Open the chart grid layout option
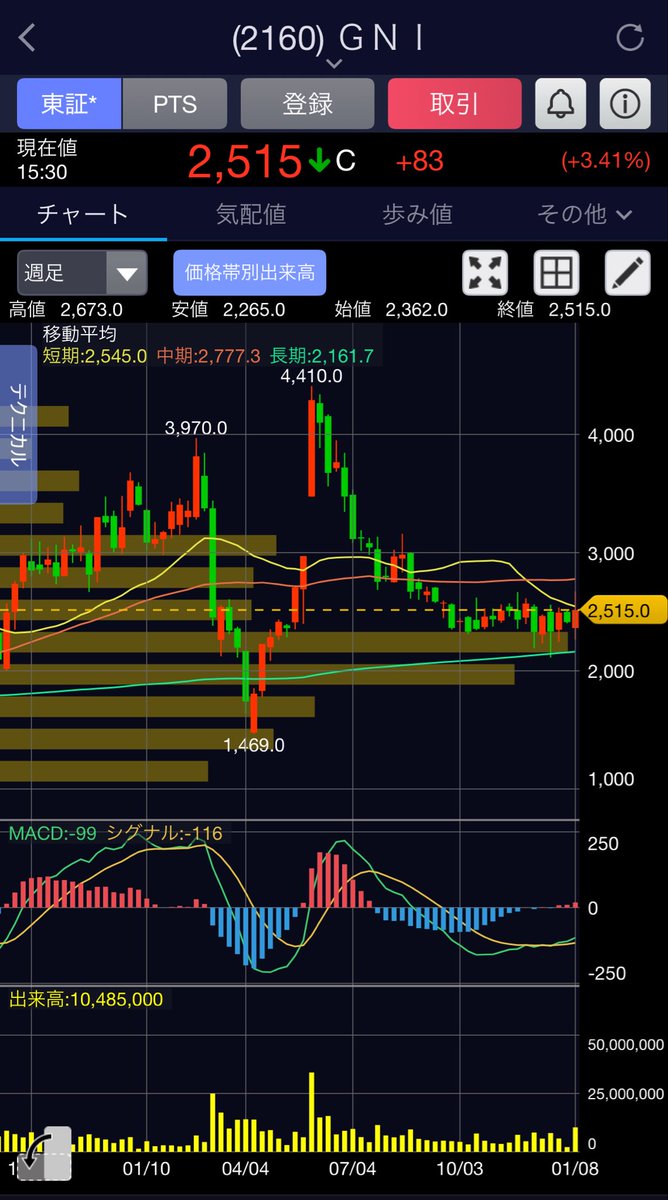 click(x=557, y=273)
